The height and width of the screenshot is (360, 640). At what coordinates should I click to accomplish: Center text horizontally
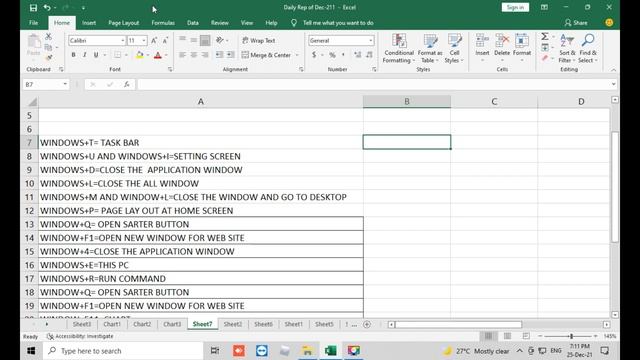point(194,55)
